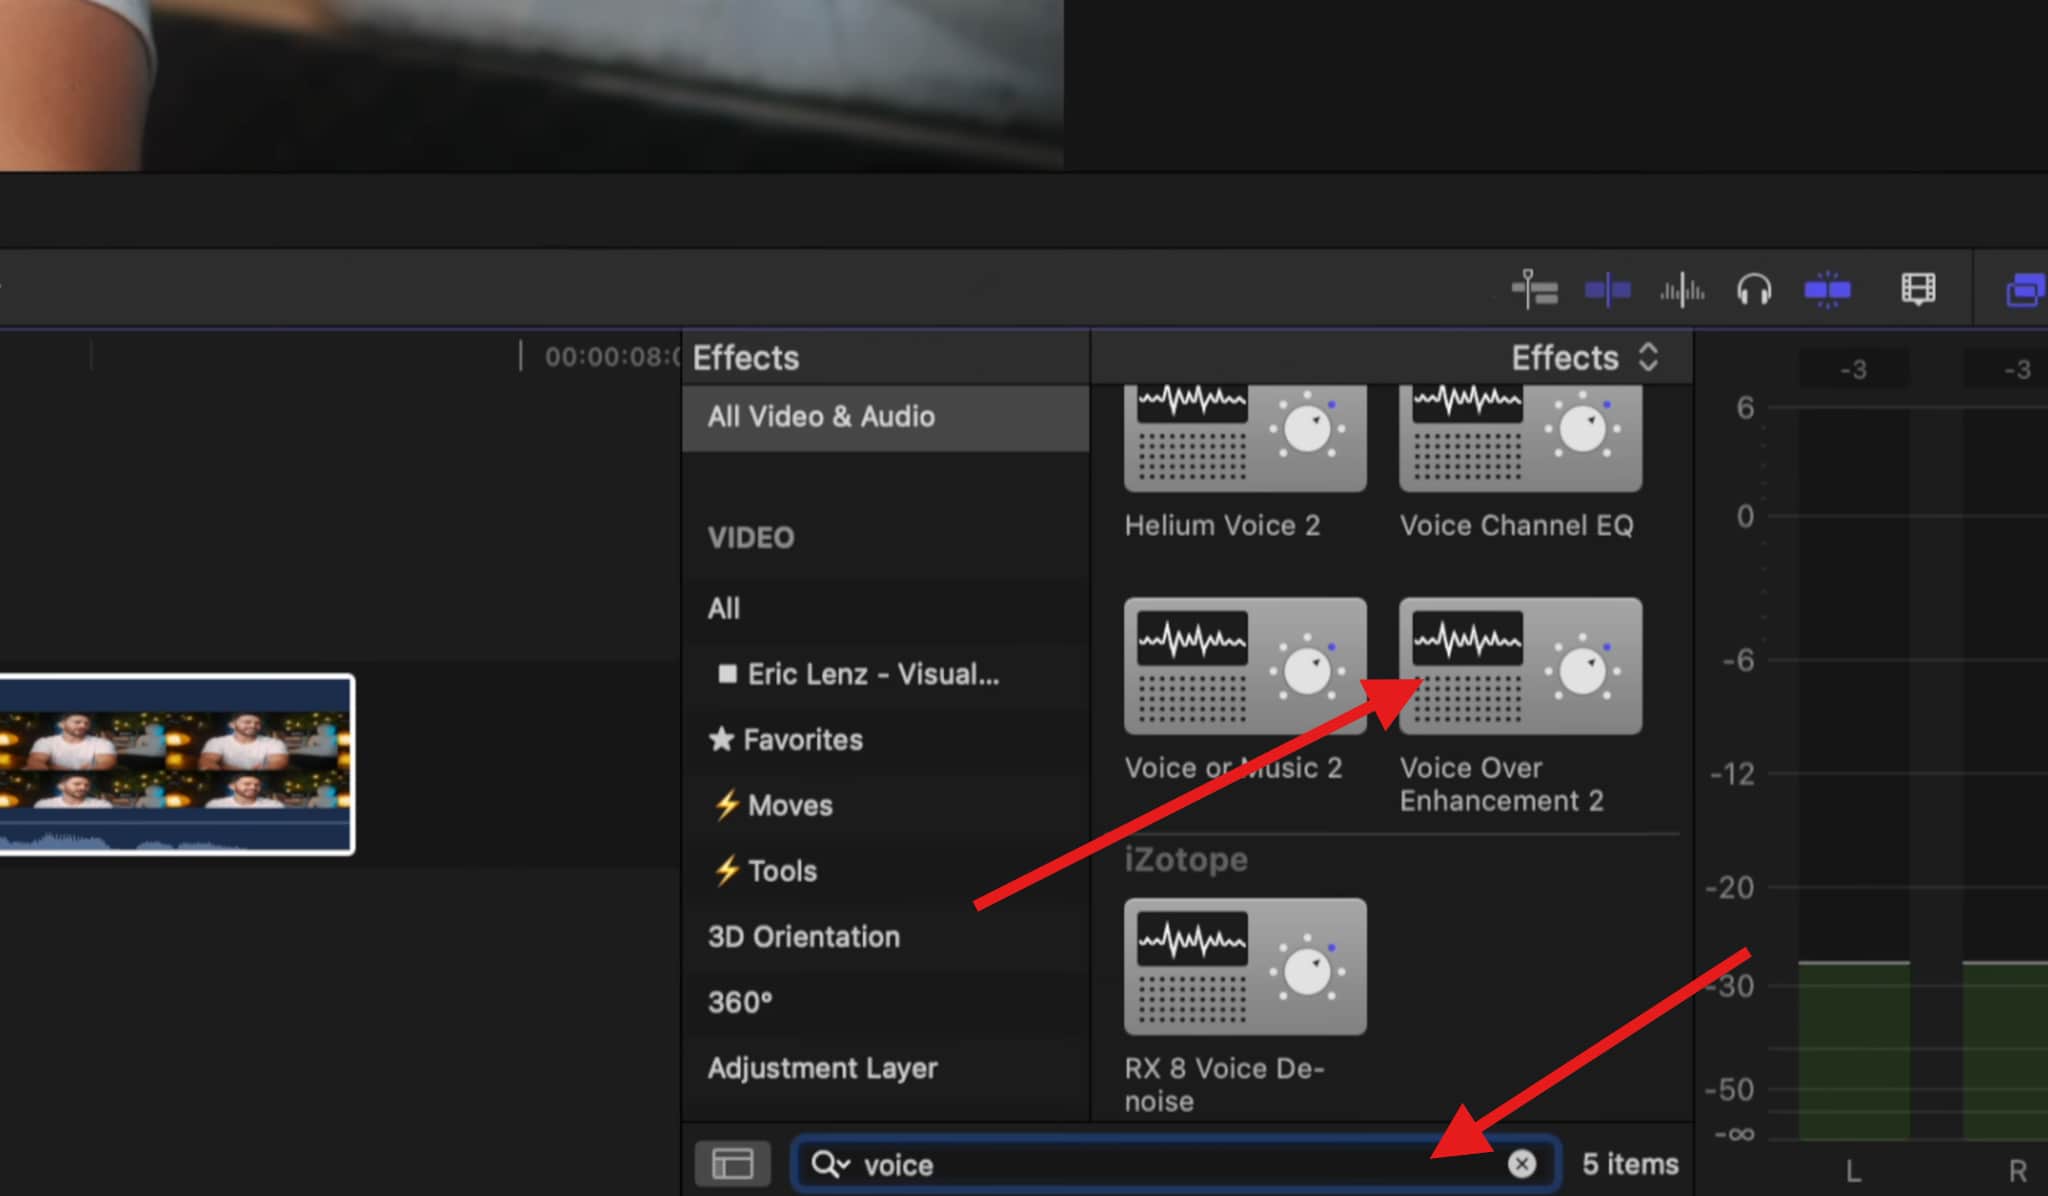Select the Voice Channel EQ effect thumbnail
This screenshot has height=1196, width=2048.
click(x=1518, y=437)
